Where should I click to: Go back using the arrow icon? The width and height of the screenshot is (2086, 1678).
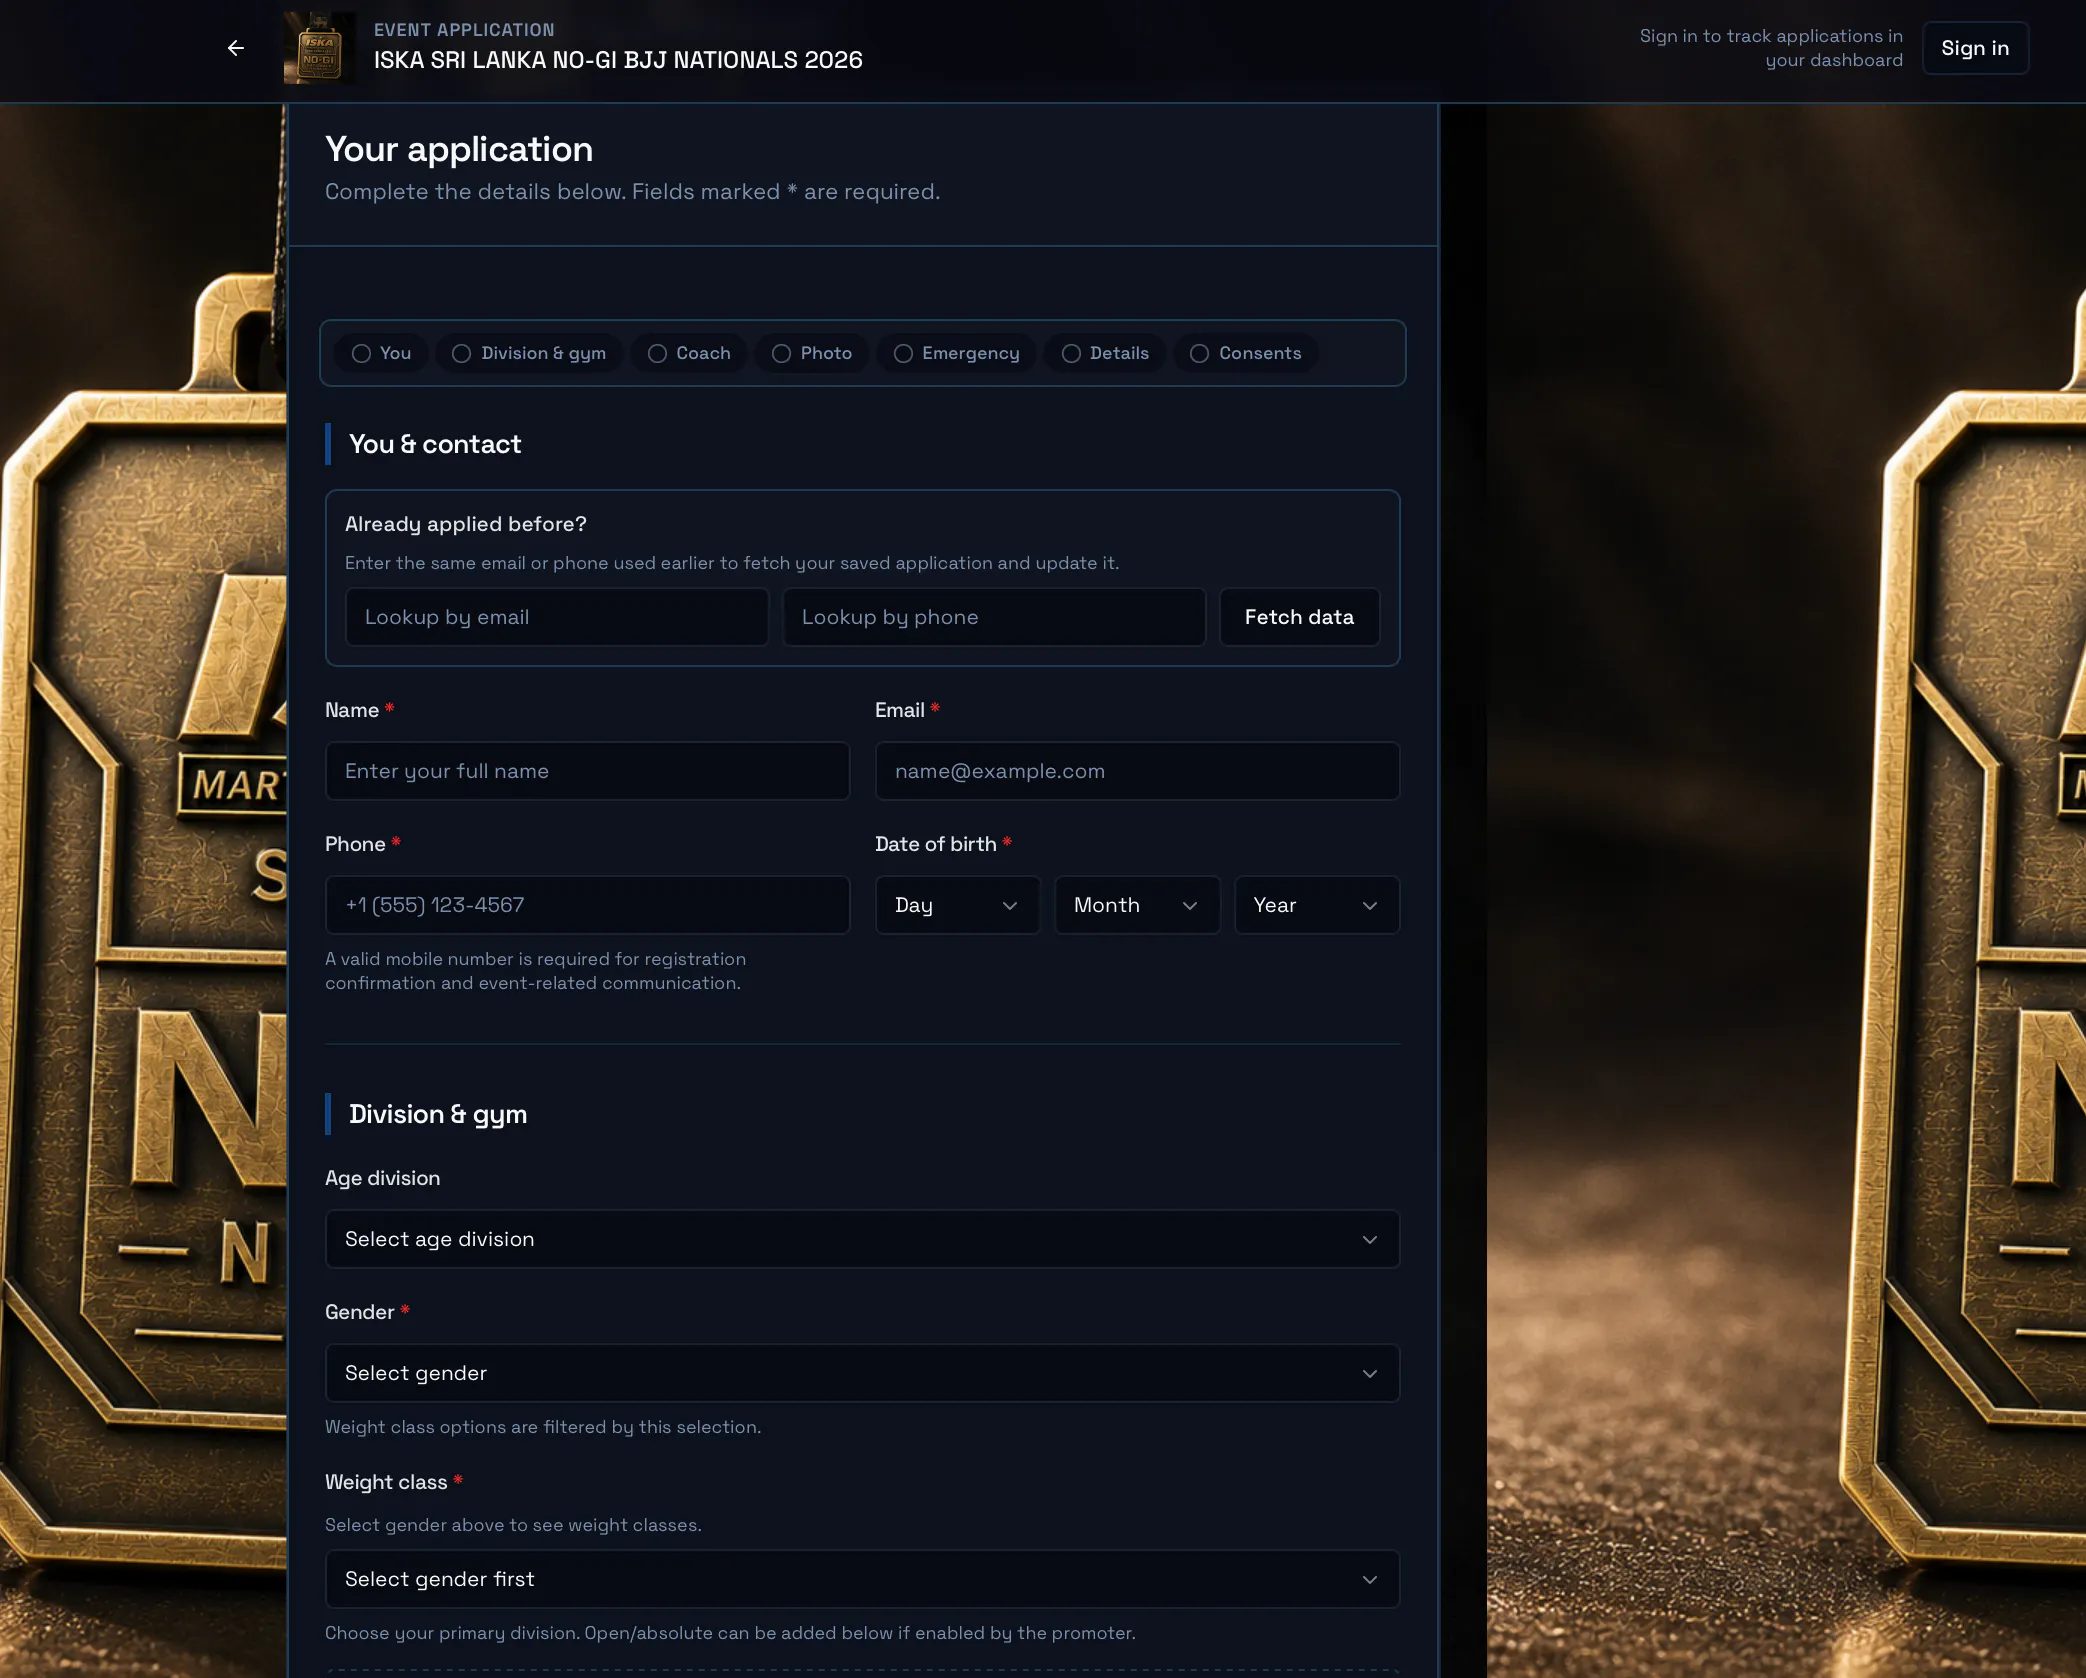click(x=236, y=48)
